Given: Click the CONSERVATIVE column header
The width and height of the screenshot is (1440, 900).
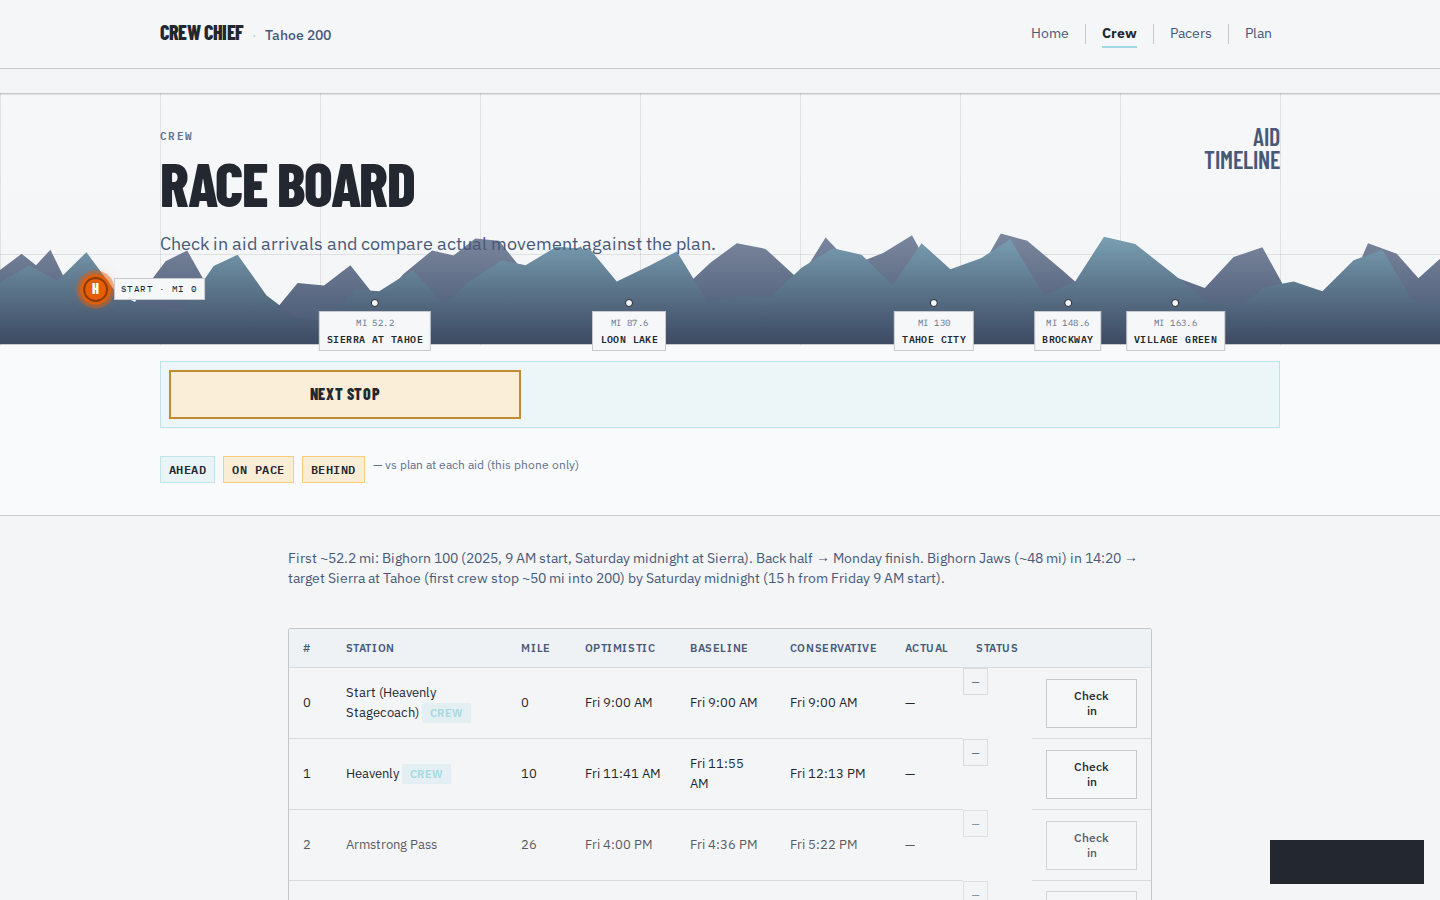Looking at the screenshot, I should coord(833,648).
